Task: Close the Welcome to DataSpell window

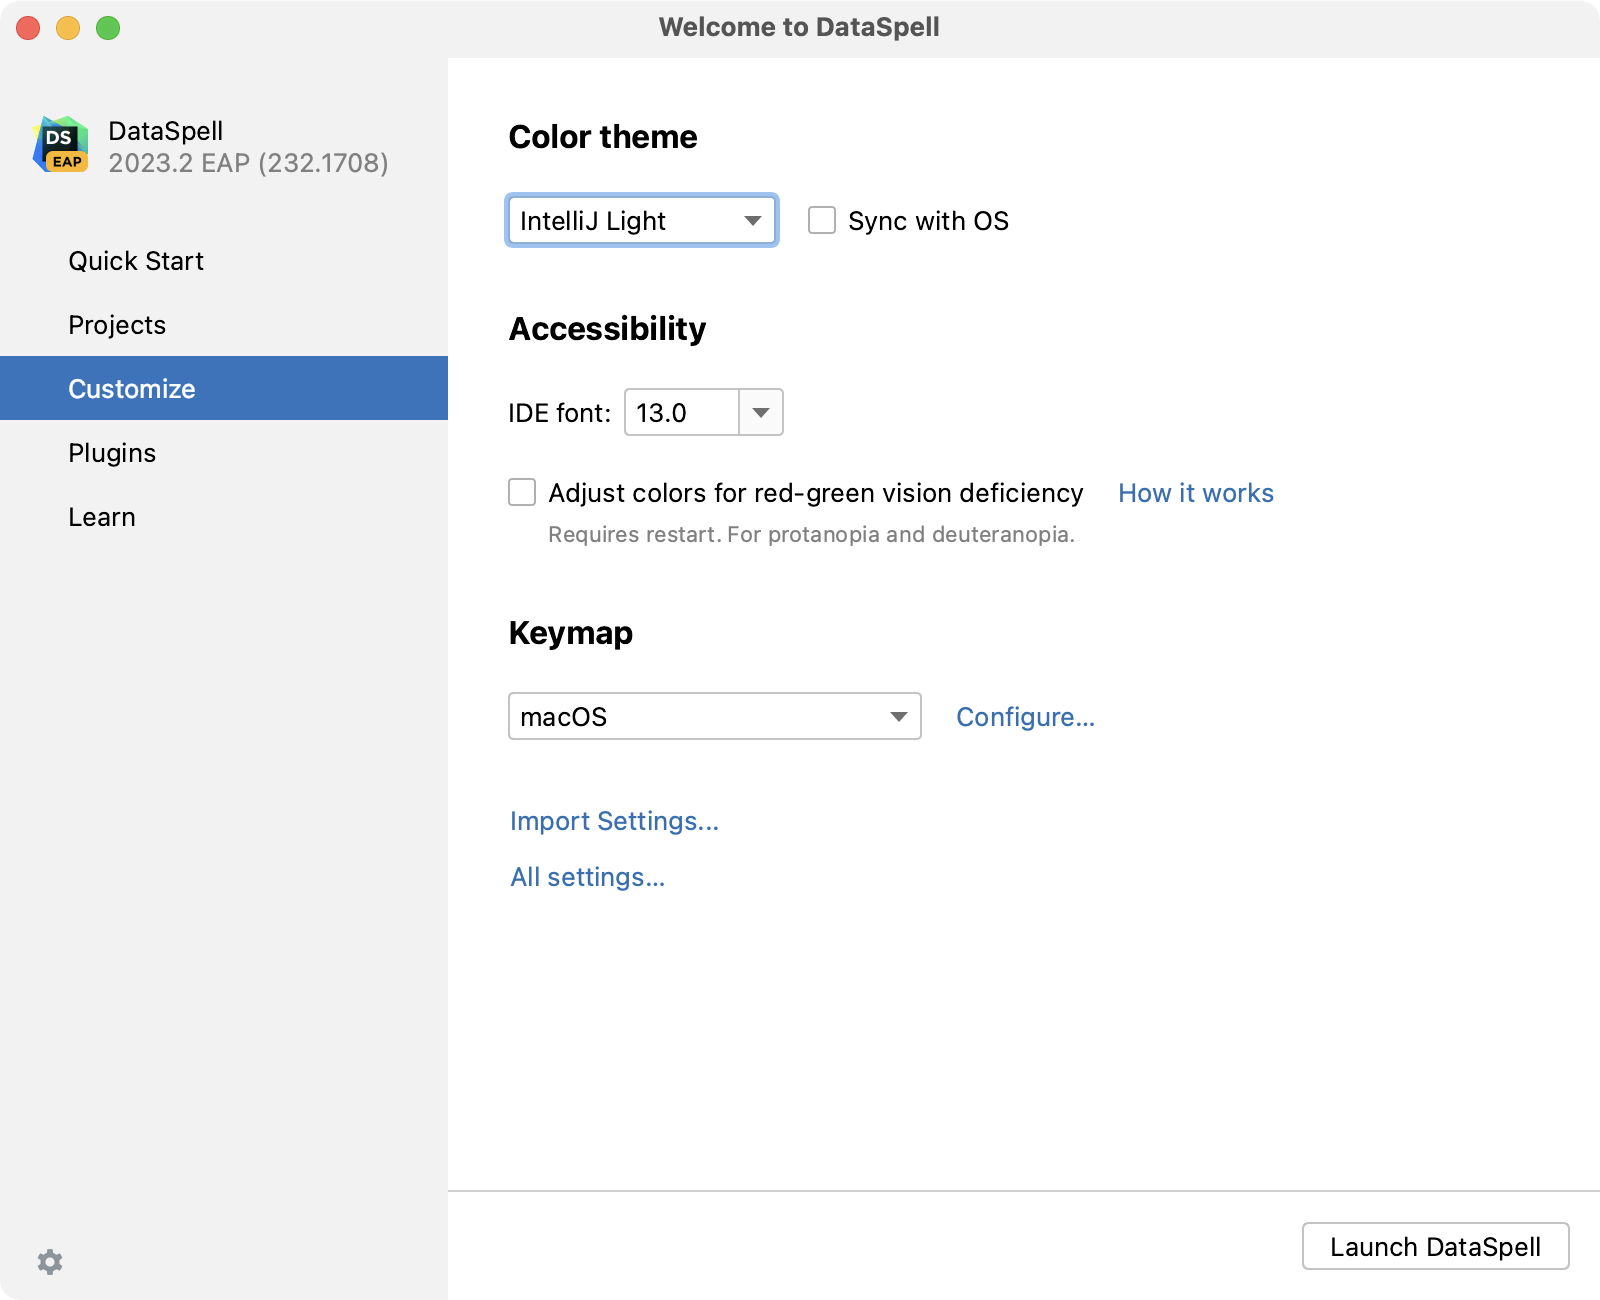Action: coord(28,28)
